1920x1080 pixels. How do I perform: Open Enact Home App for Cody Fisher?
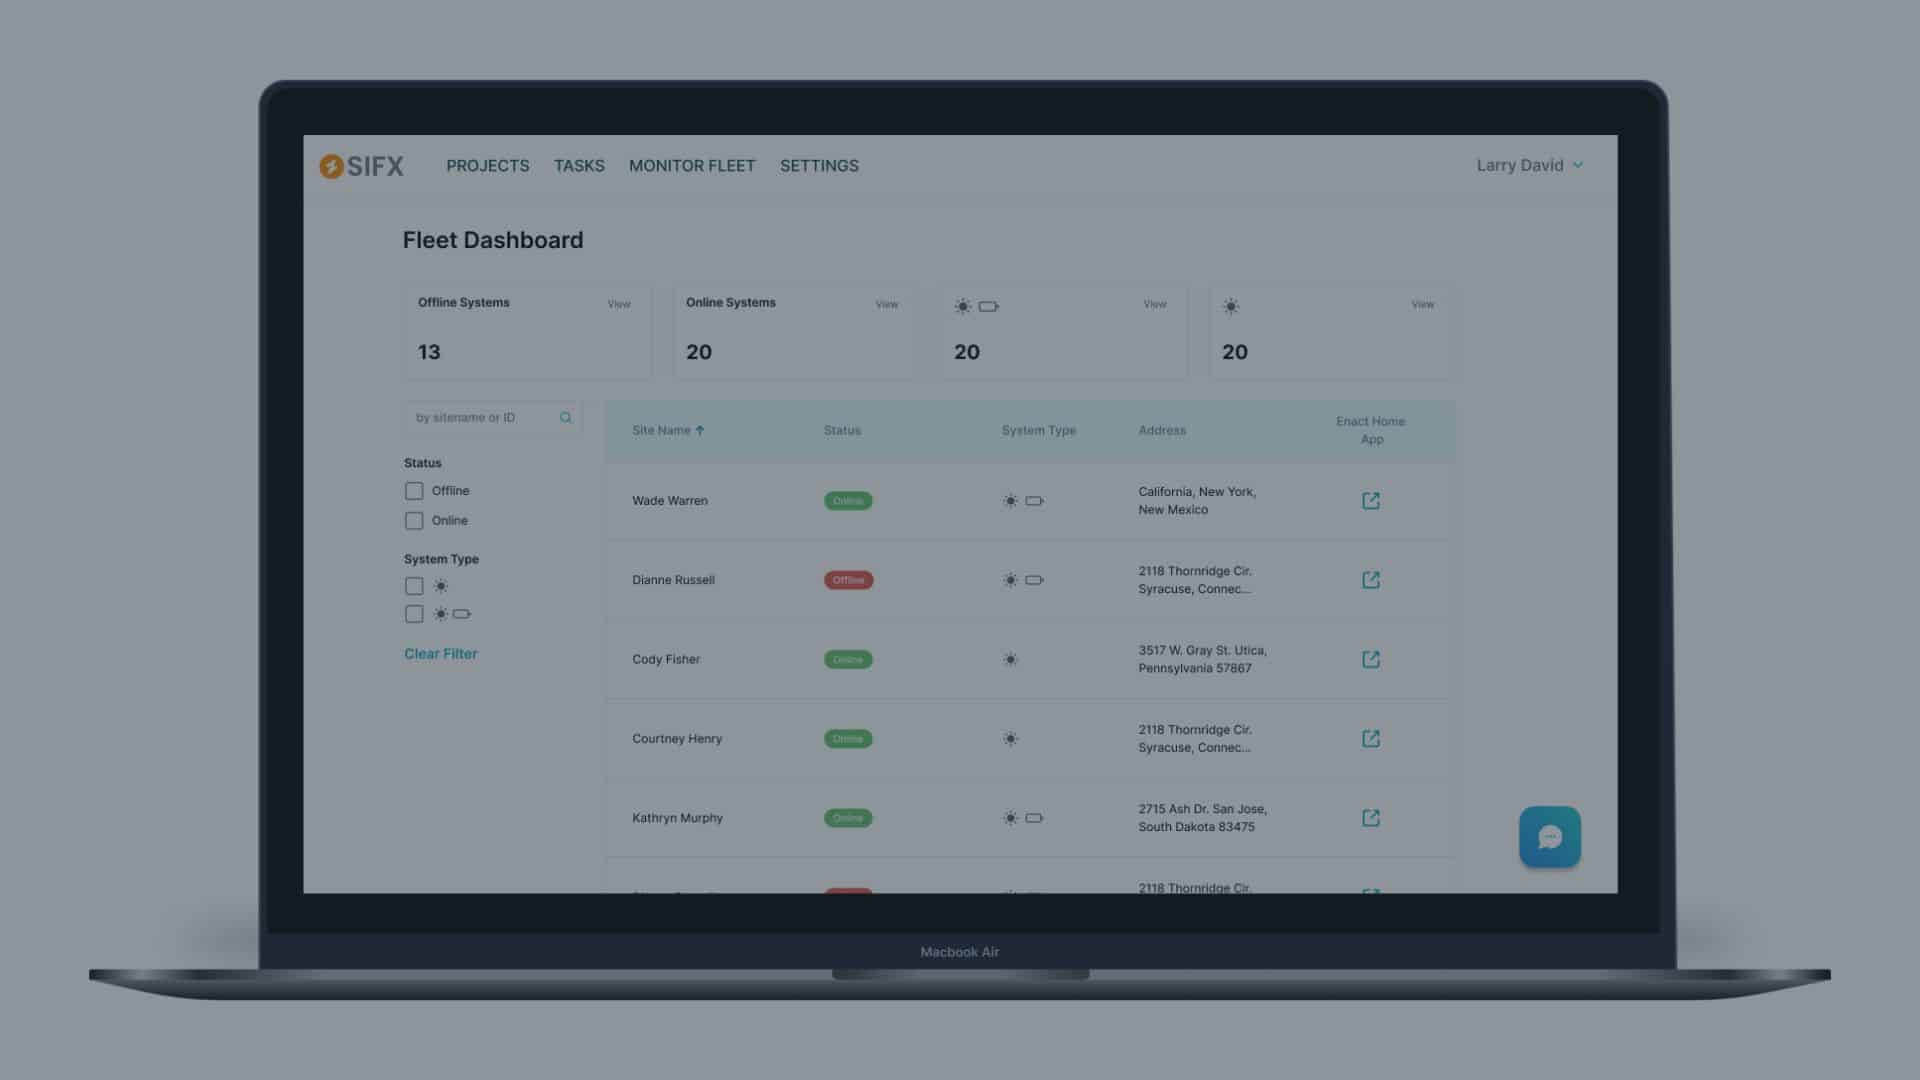[1370, 659]
